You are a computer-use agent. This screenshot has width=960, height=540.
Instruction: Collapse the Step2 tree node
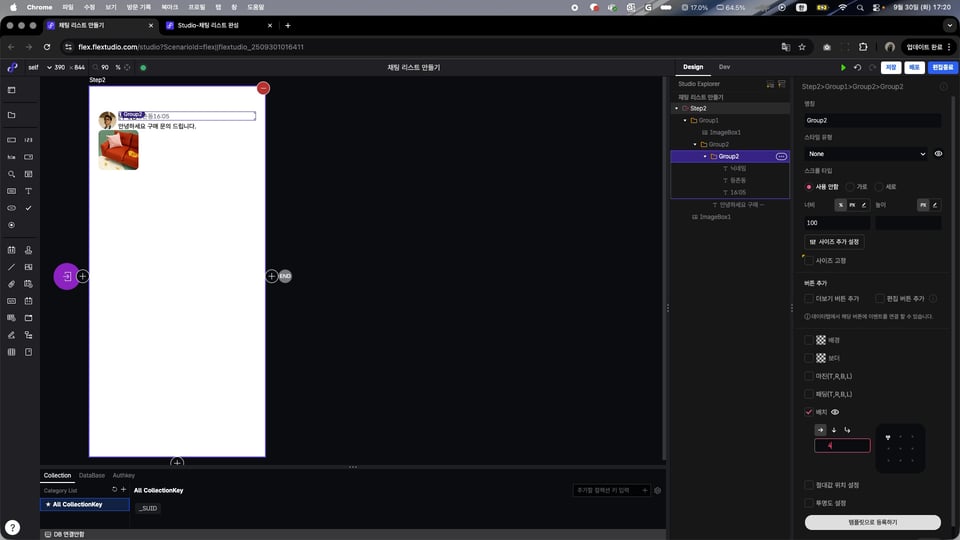(x=677, y=108)
